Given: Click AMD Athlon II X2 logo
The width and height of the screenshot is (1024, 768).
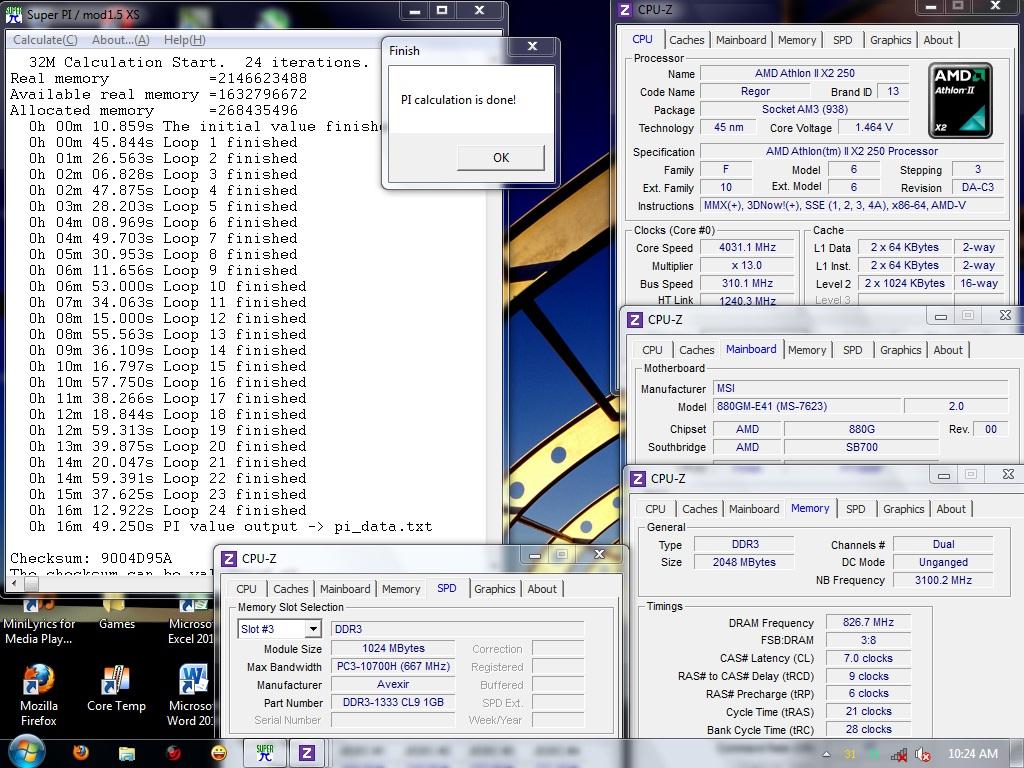Looking at the screenshot, I should 960,100.
